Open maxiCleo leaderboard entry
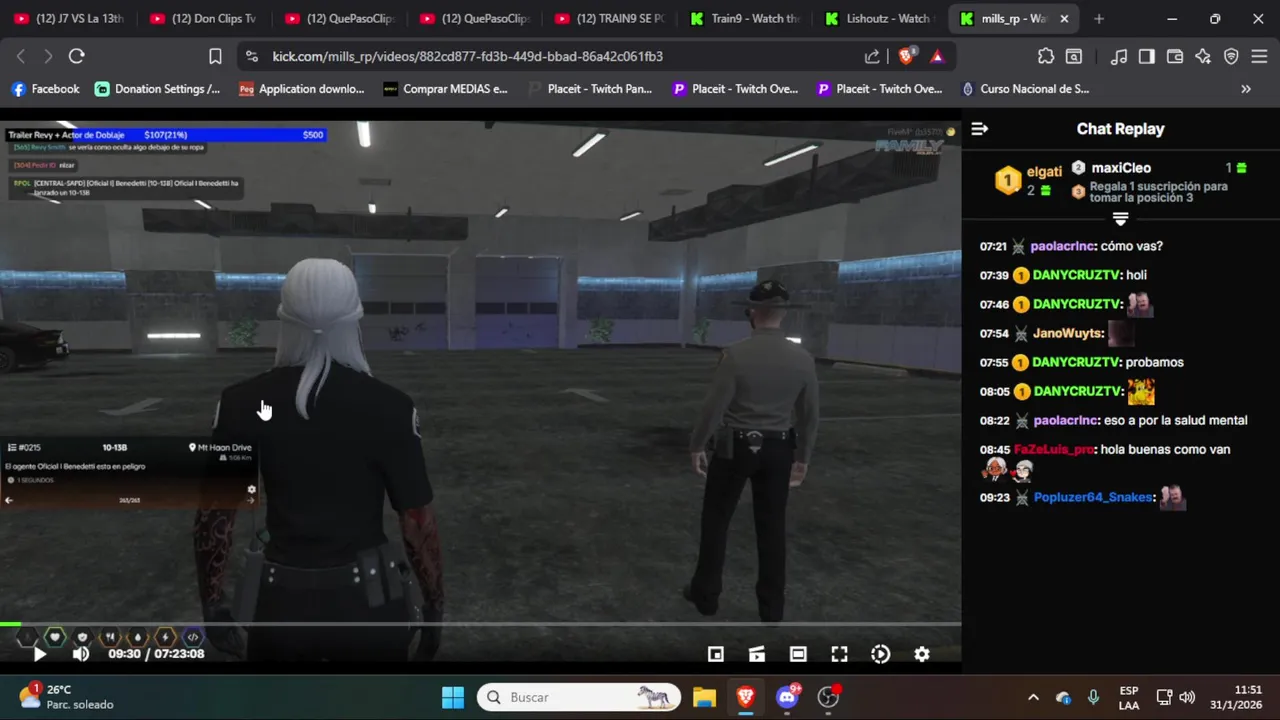 pyautogui.click(x=1121, y=168)
